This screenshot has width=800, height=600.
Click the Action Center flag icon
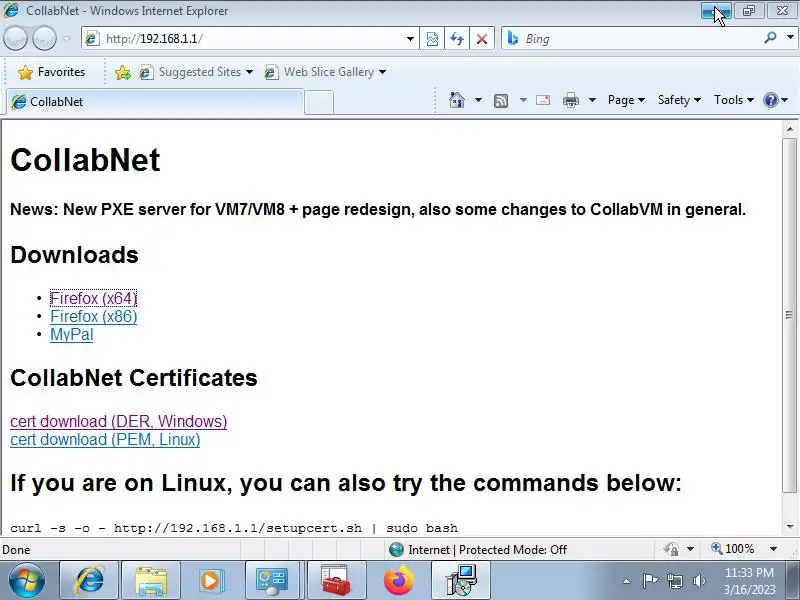coord(650,580)
